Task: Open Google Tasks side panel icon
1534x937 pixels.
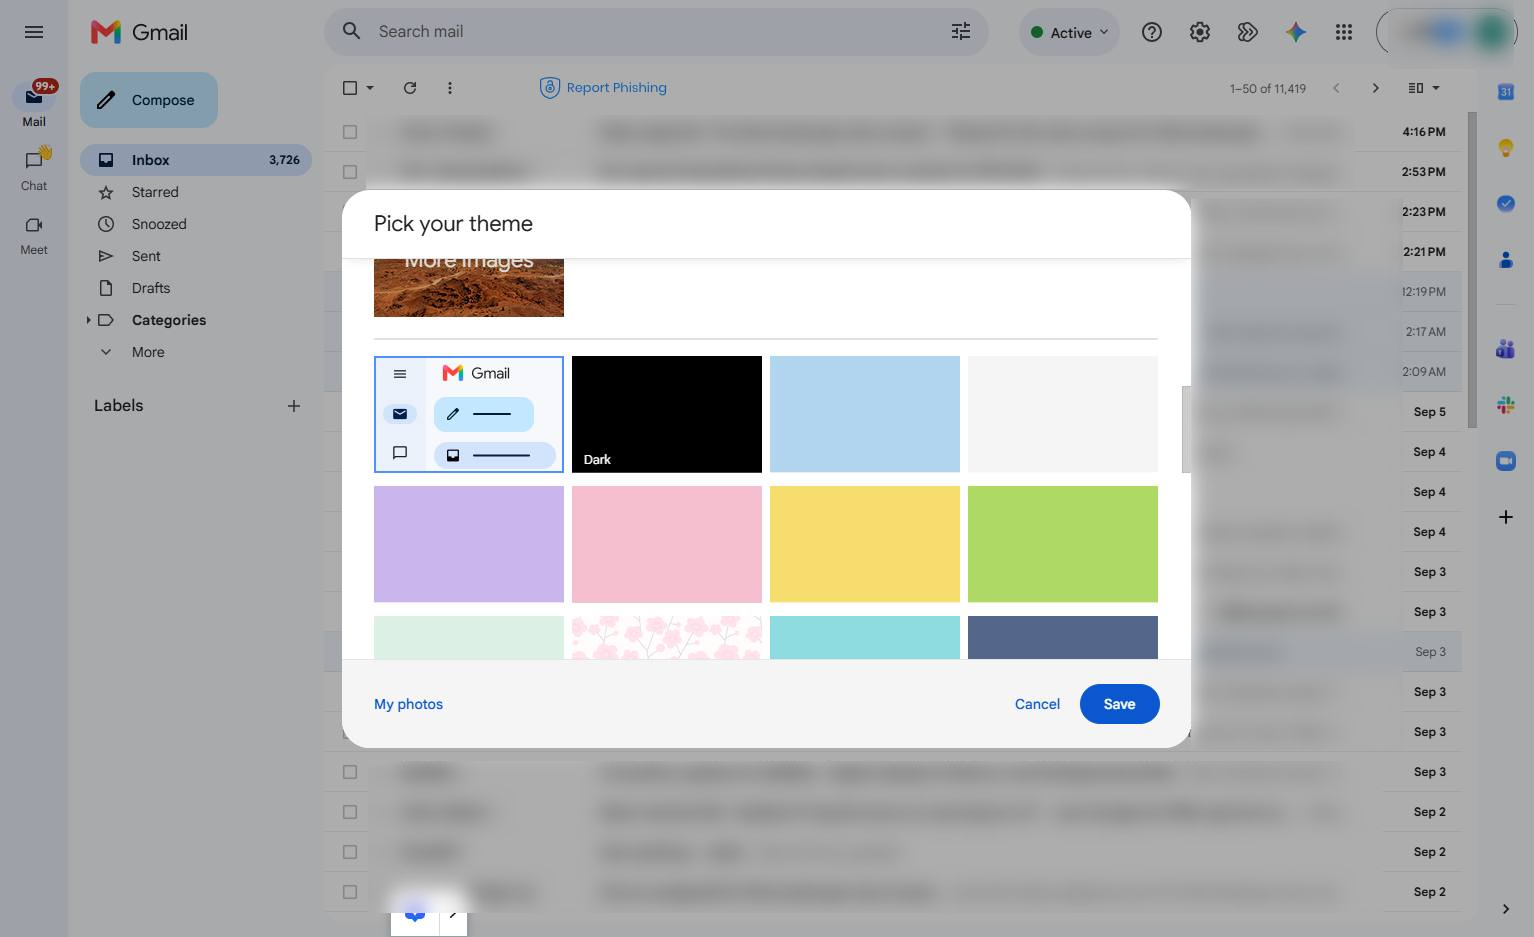Action: point(1506,203)
